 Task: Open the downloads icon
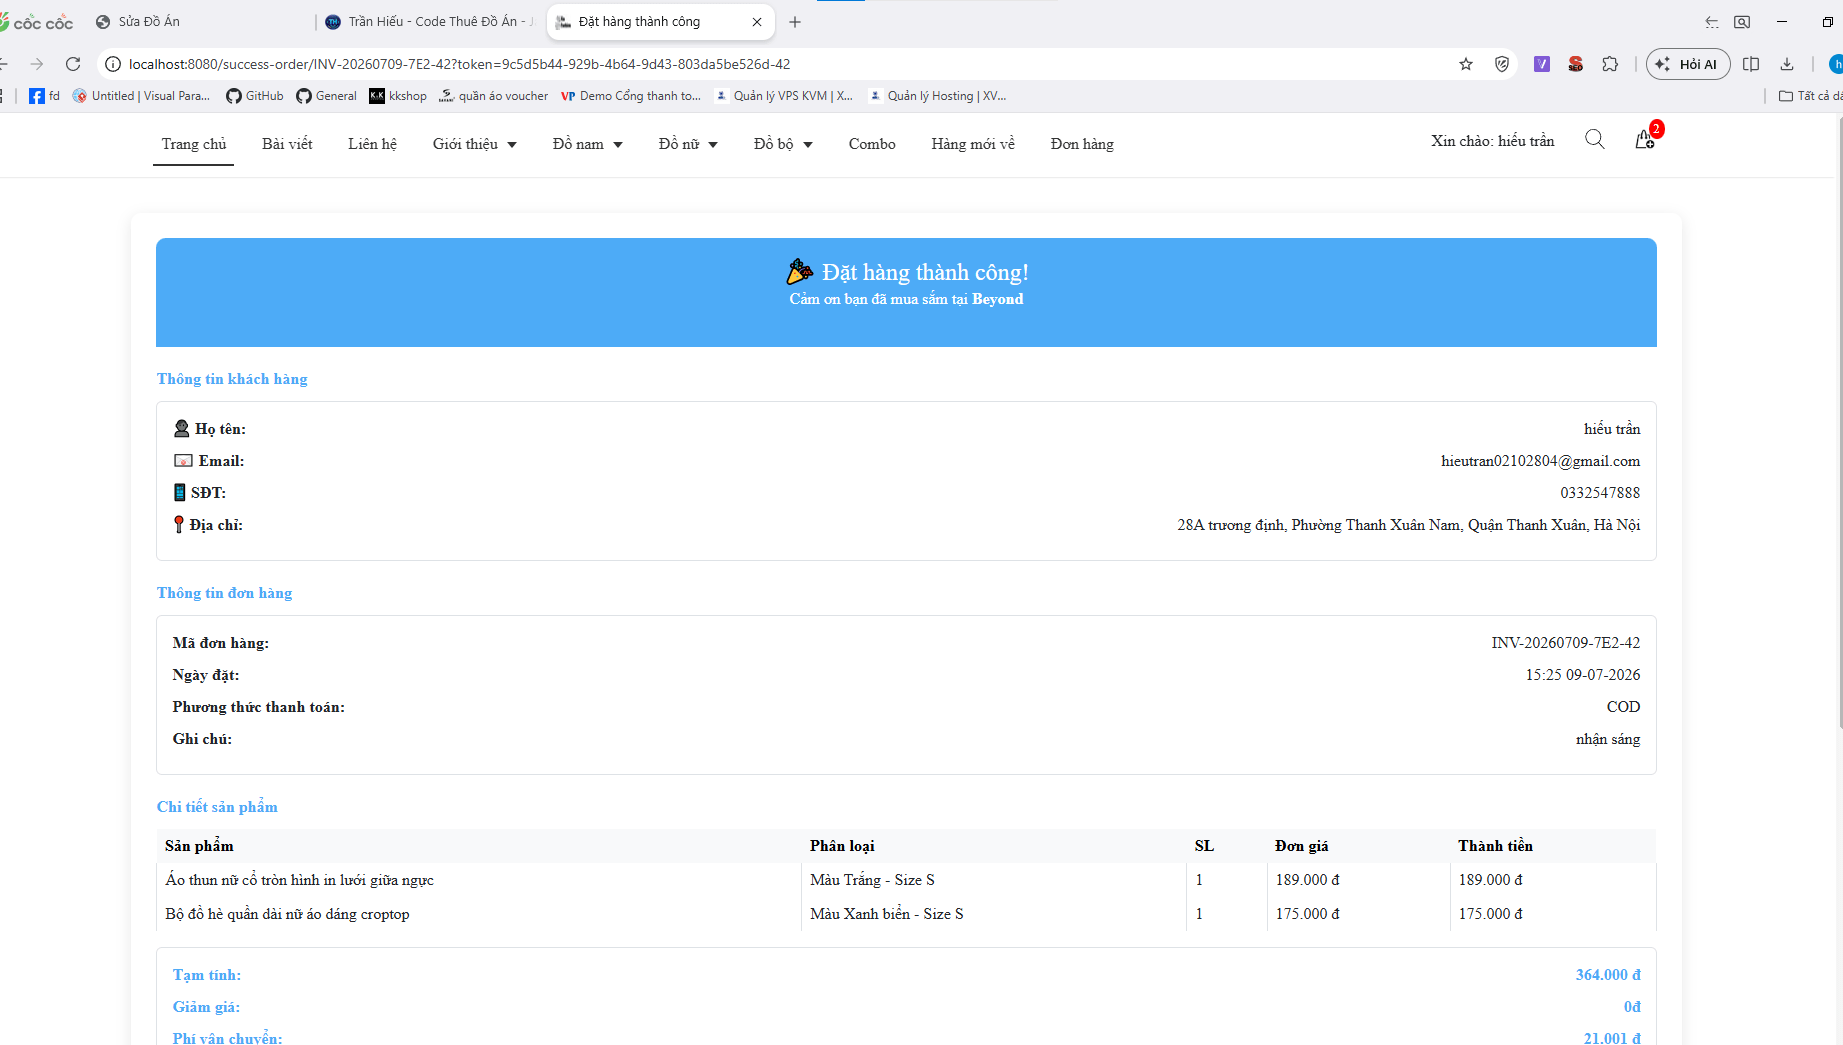pos(1787,64)
